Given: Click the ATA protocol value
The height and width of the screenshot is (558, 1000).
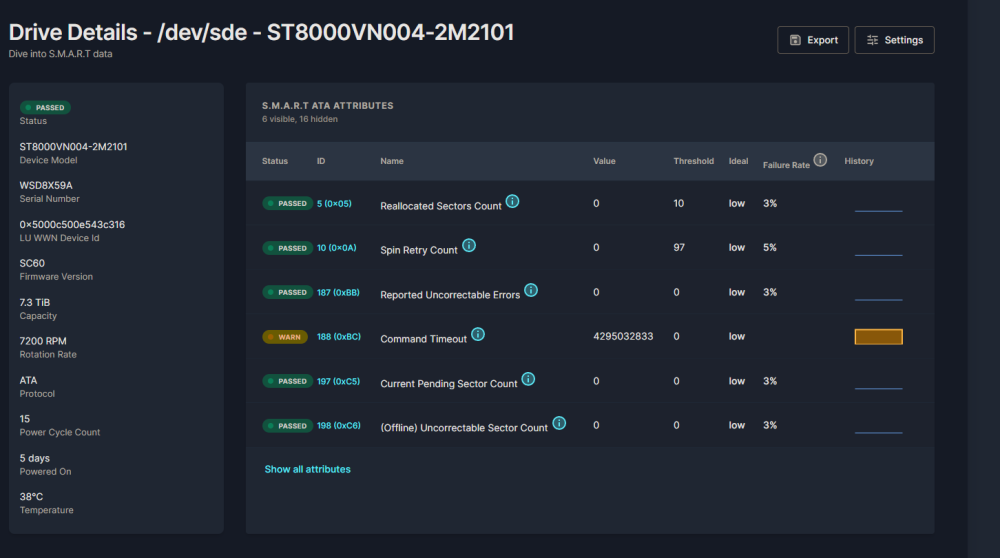Looking at the screenshot, I should pos(28,380).
